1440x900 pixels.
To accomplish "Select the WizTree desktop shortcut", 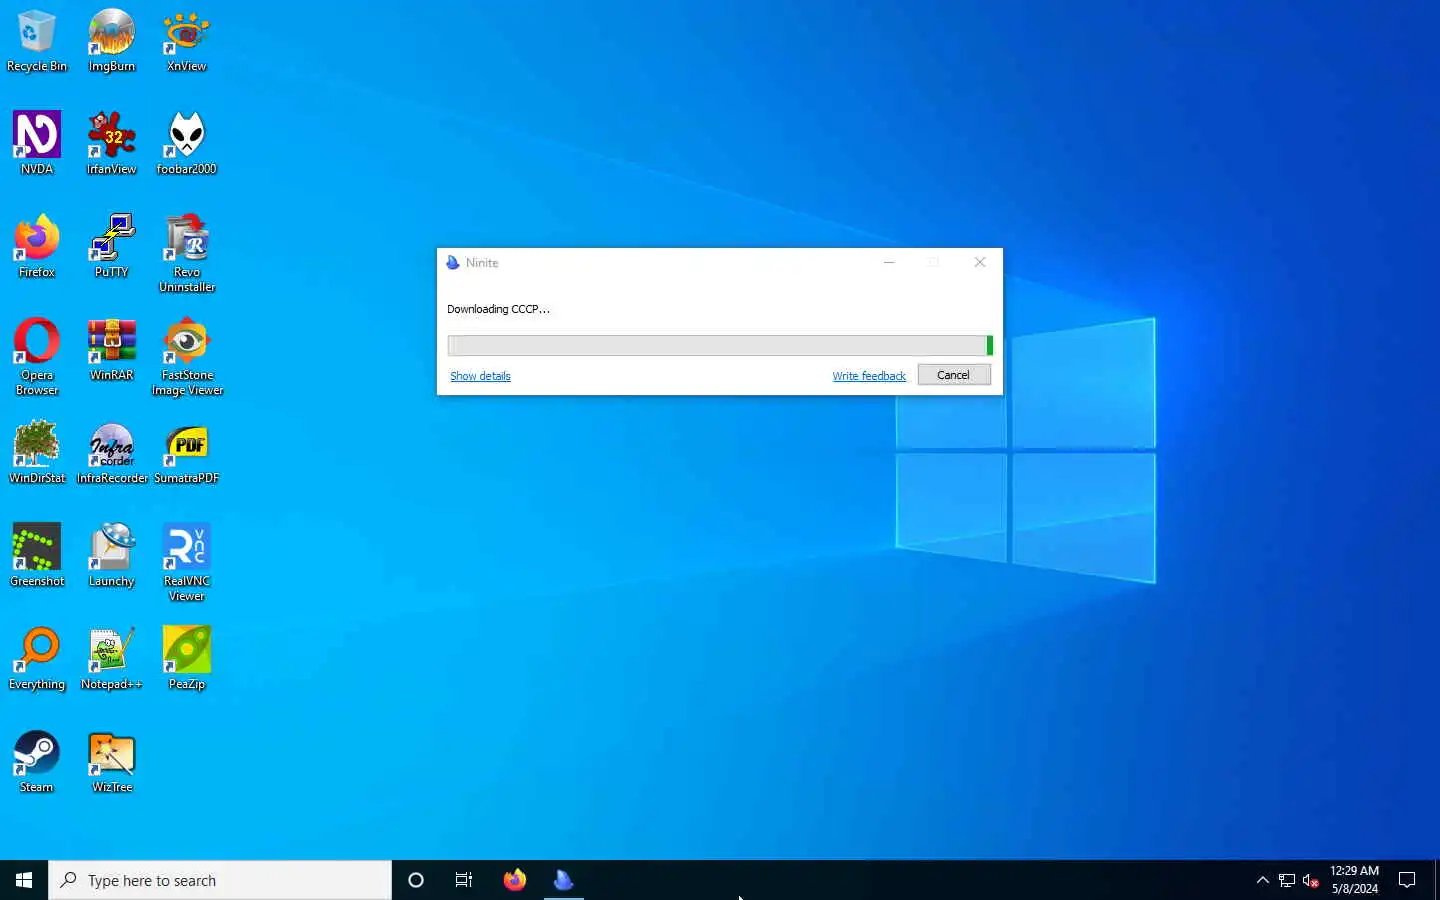I will (x=111, y=761).
